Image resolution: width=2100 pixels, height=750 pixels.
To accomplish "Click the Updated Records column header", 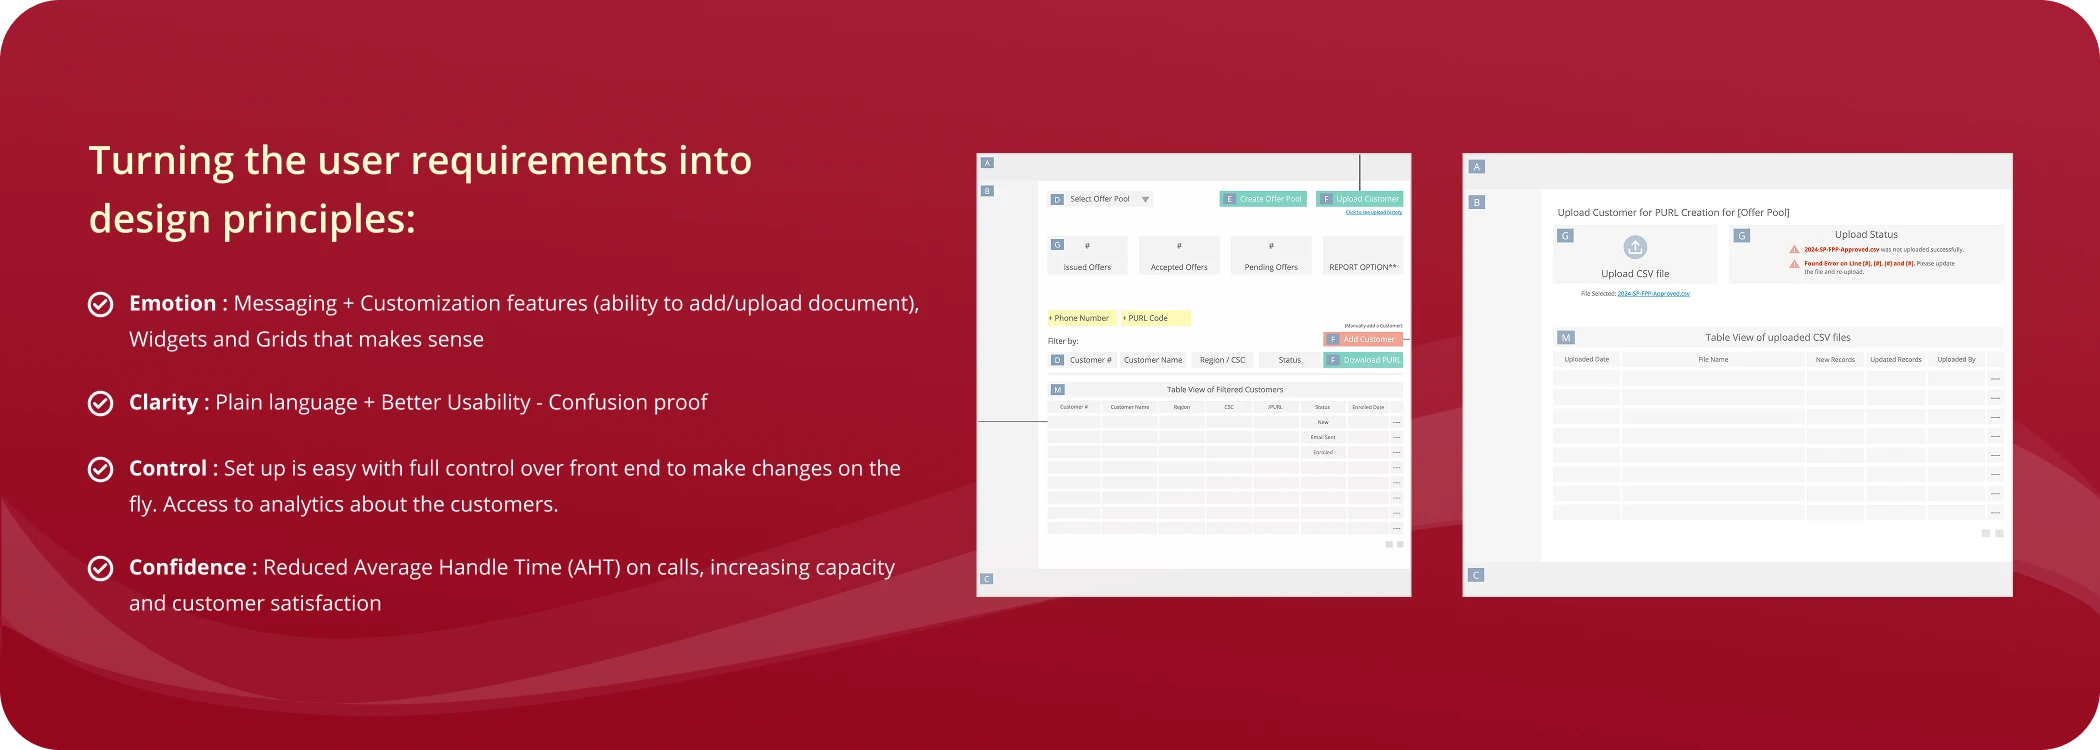I will (x=1896, y=359).
